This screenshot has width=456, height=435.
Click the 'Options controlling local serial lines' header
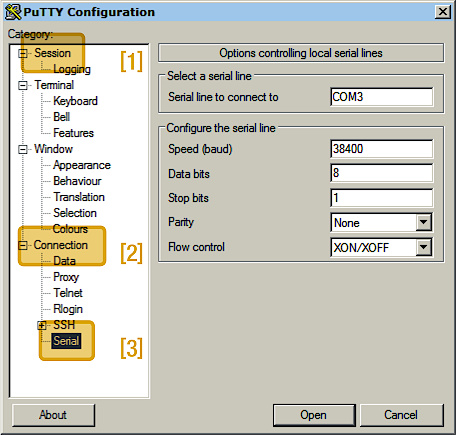(301, 53)
